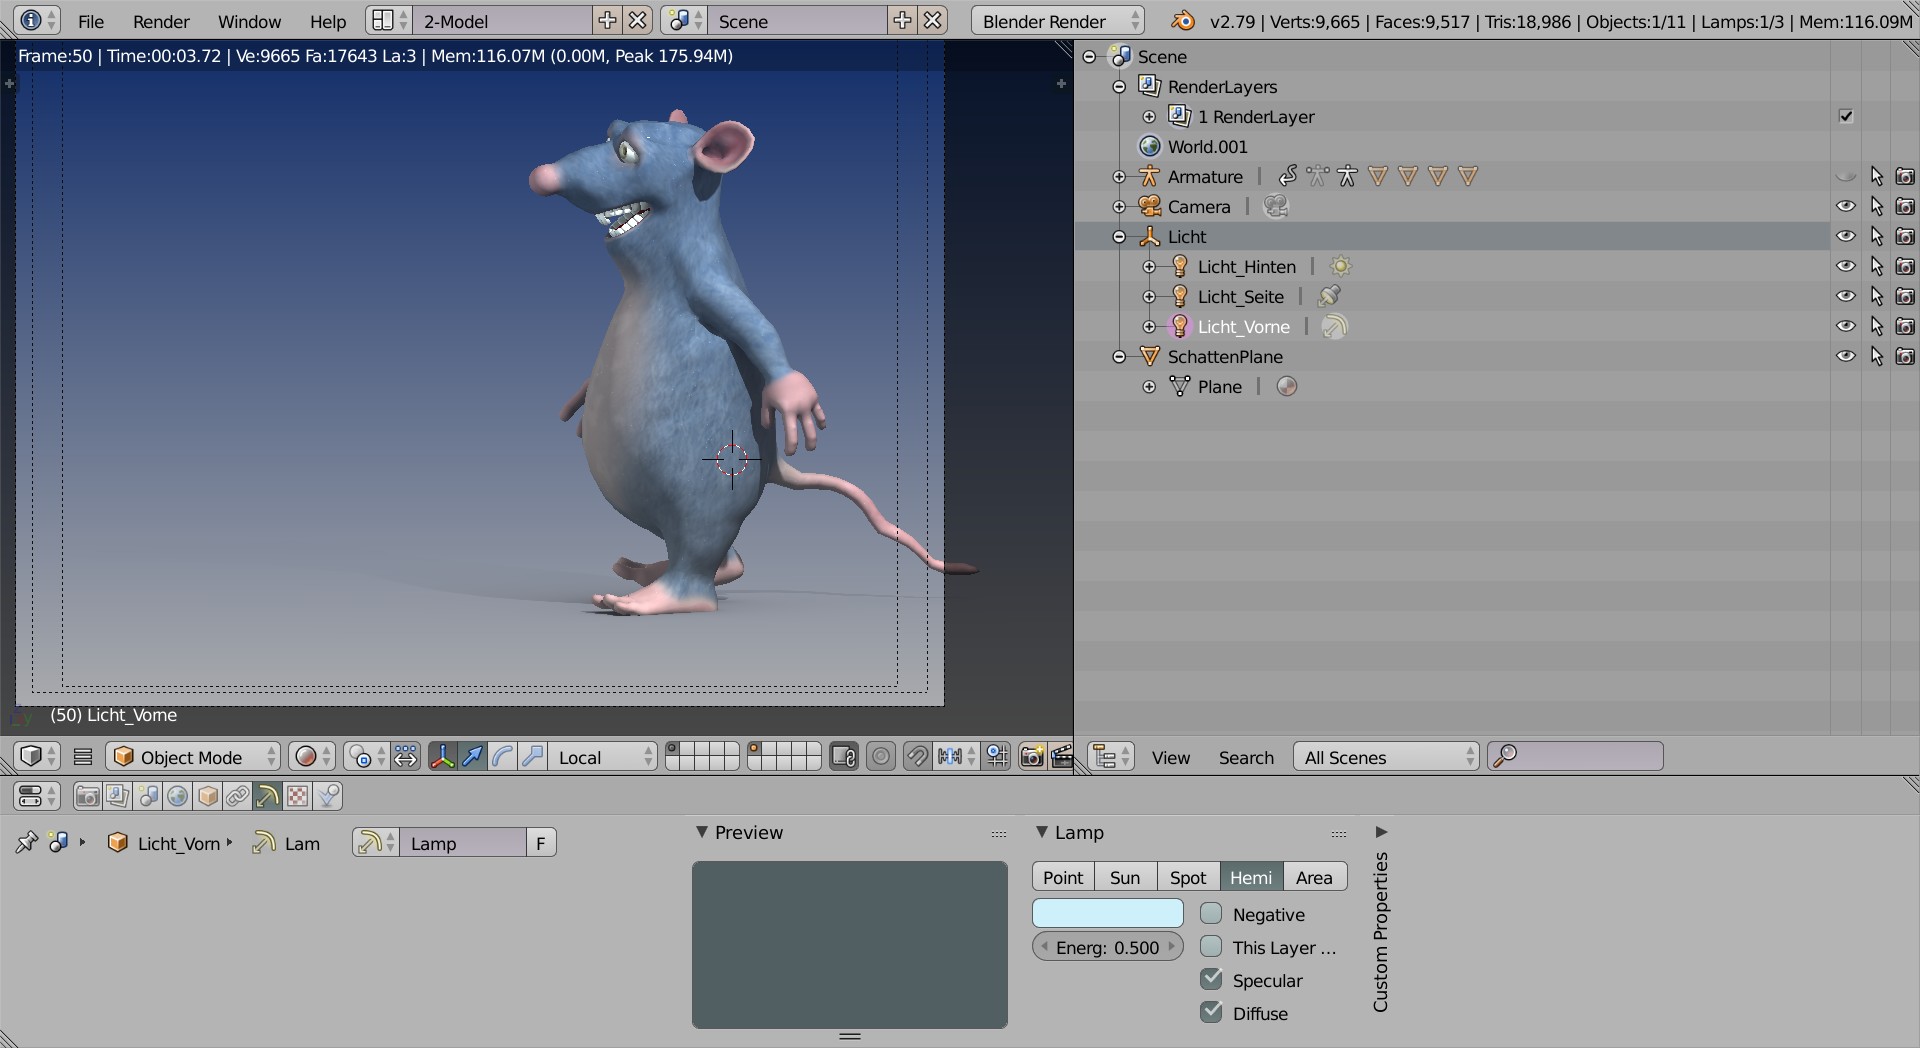Viewport: 1920px width, 1048px height.
Task: Open the Blender Render engine dropdown
Action: click(1058, 21)
